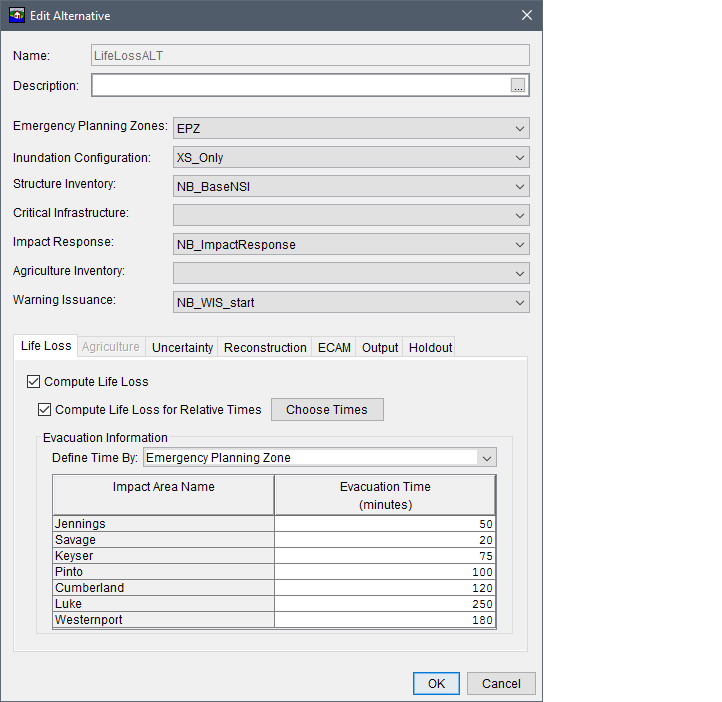Viewport: 722px width, 702px height.
Task: Switch to the Output tab
Action: 380,348
